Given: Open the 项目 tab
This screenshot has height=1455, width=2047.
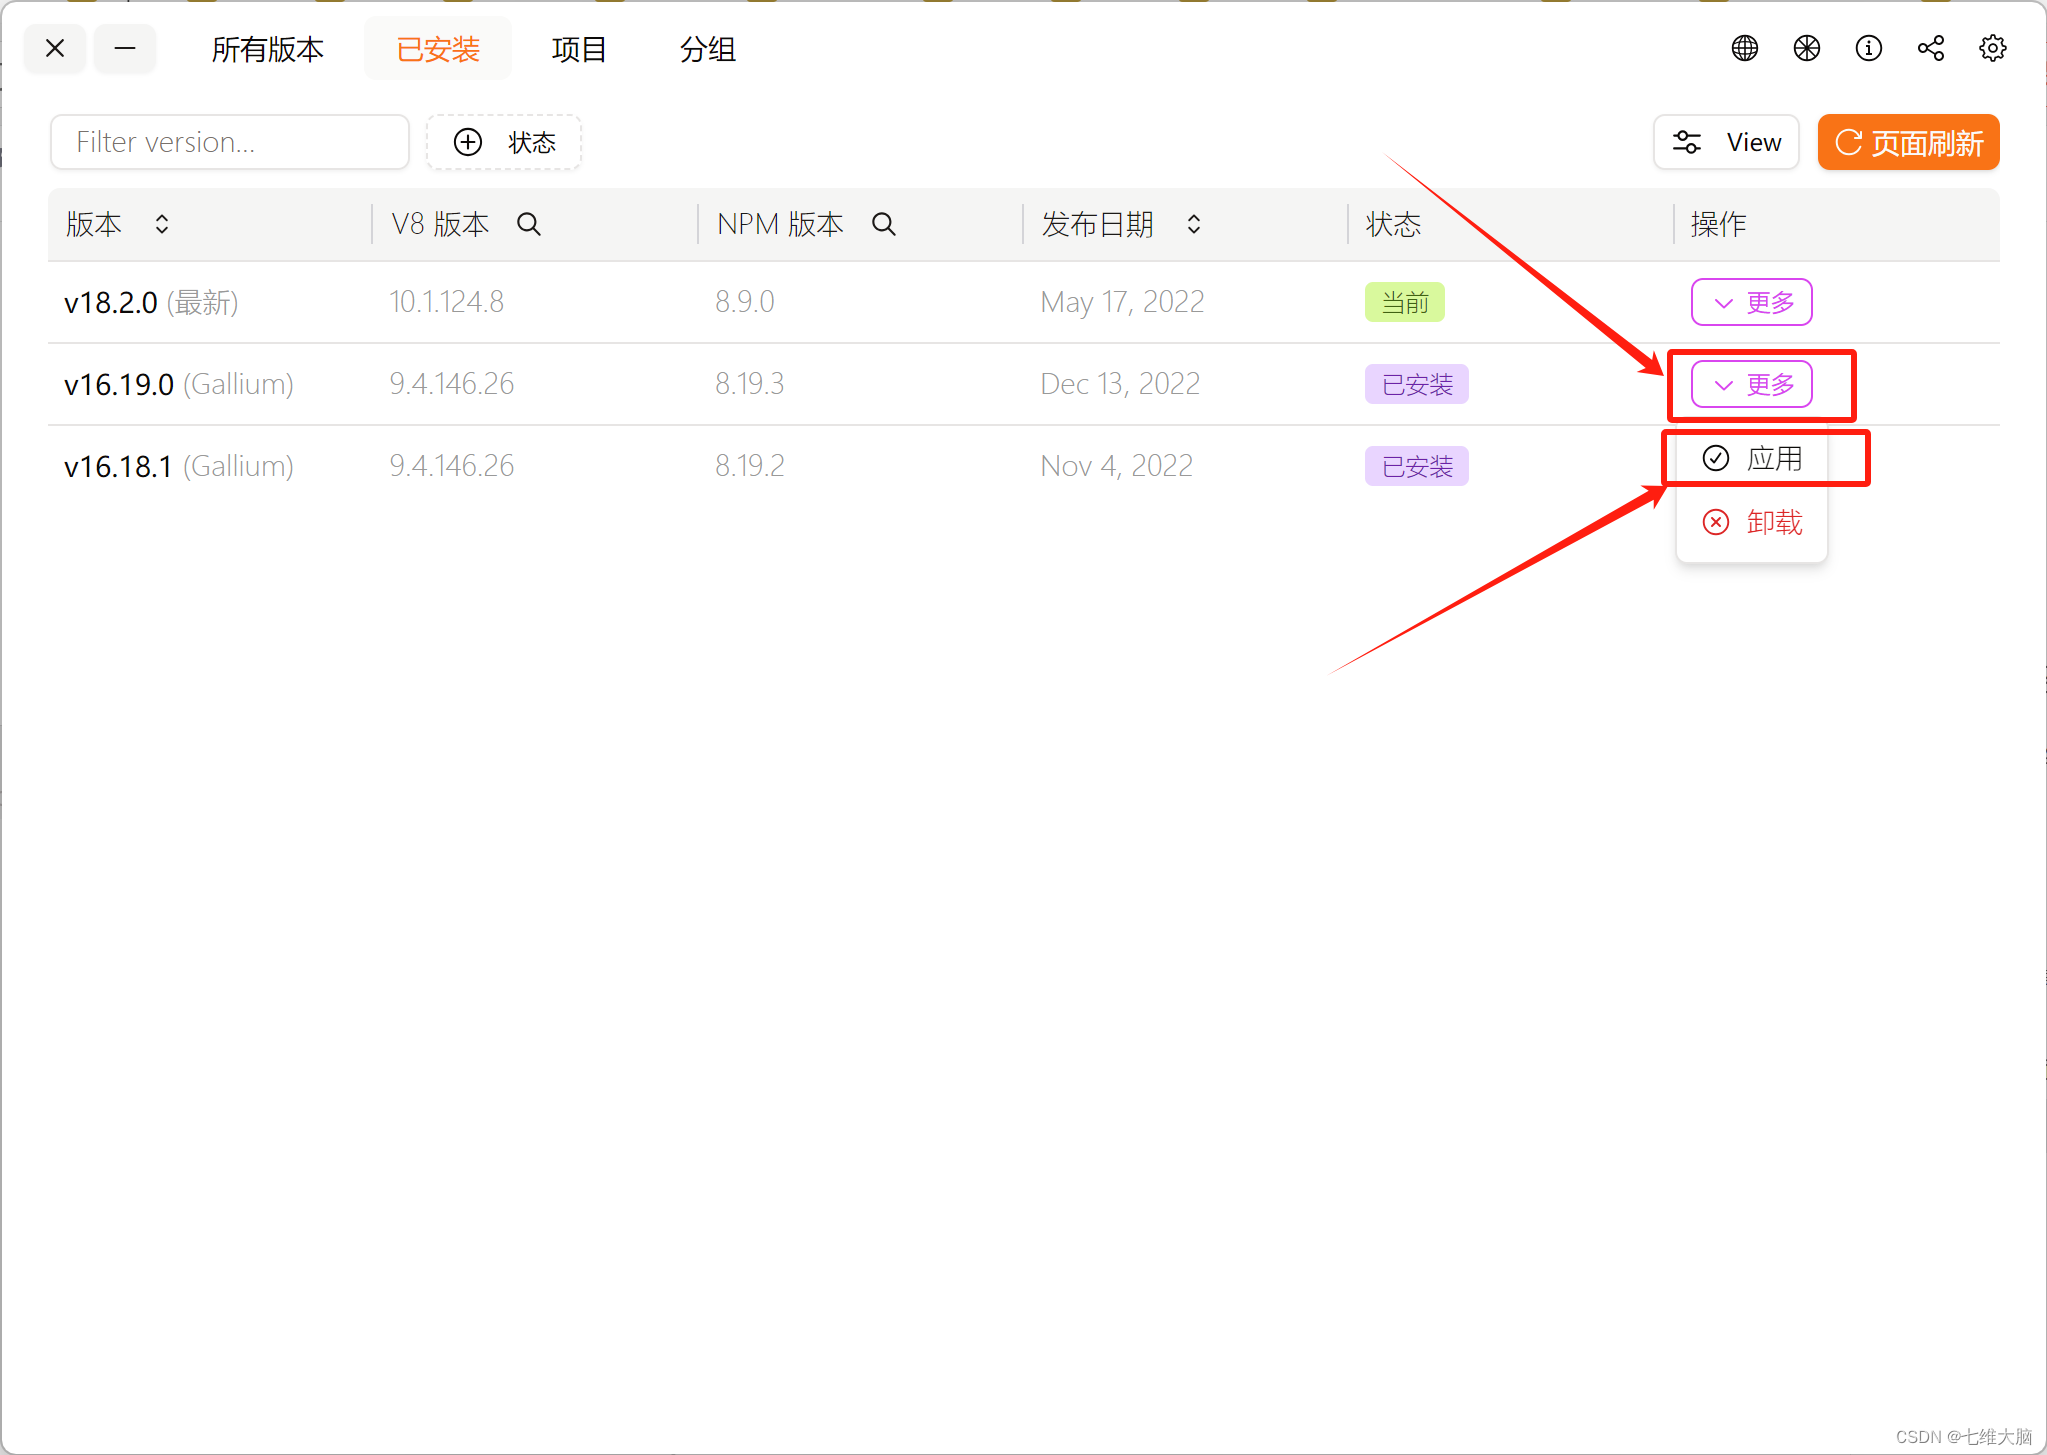Looking at the screenshot, I should click(579, 49).
